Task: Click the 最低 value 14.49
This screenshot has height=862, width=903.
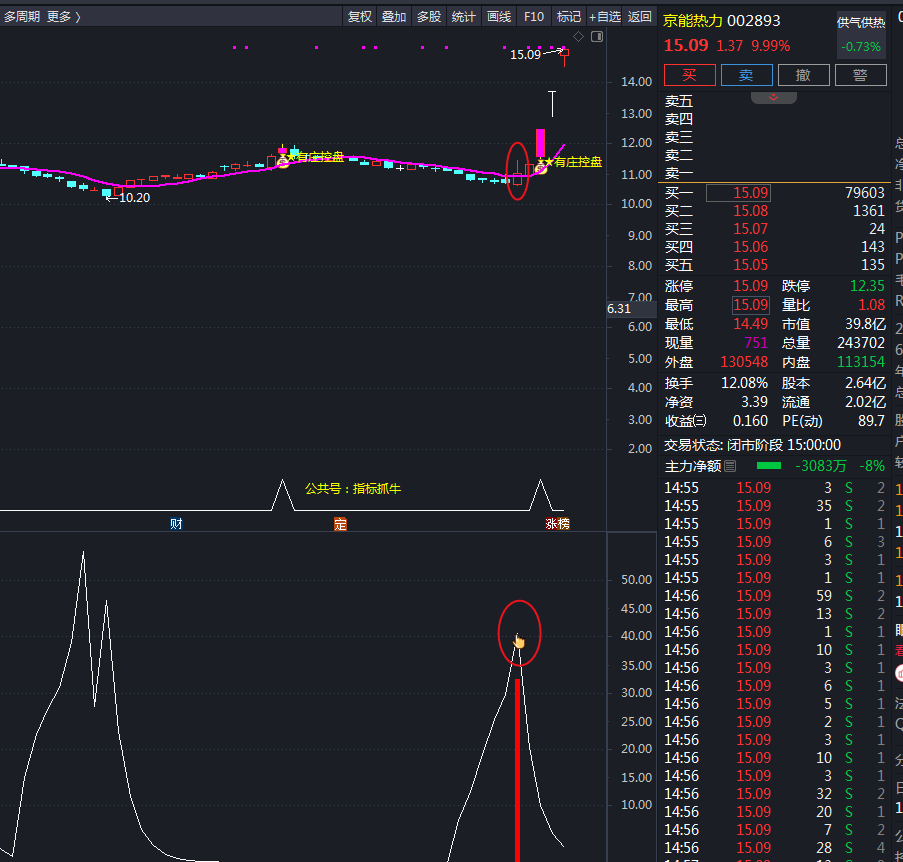Action: [750, 324]
